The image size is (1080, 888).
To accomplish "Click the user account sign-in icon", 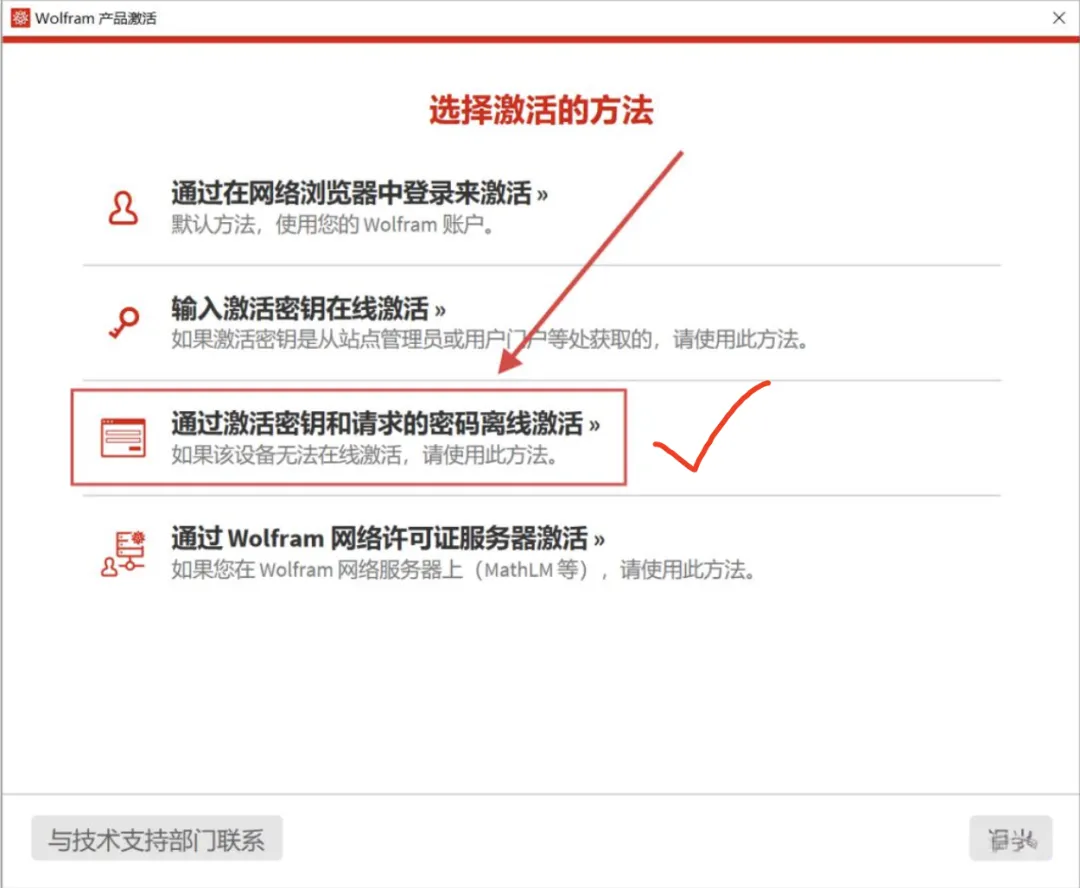I will coord(123,208).
